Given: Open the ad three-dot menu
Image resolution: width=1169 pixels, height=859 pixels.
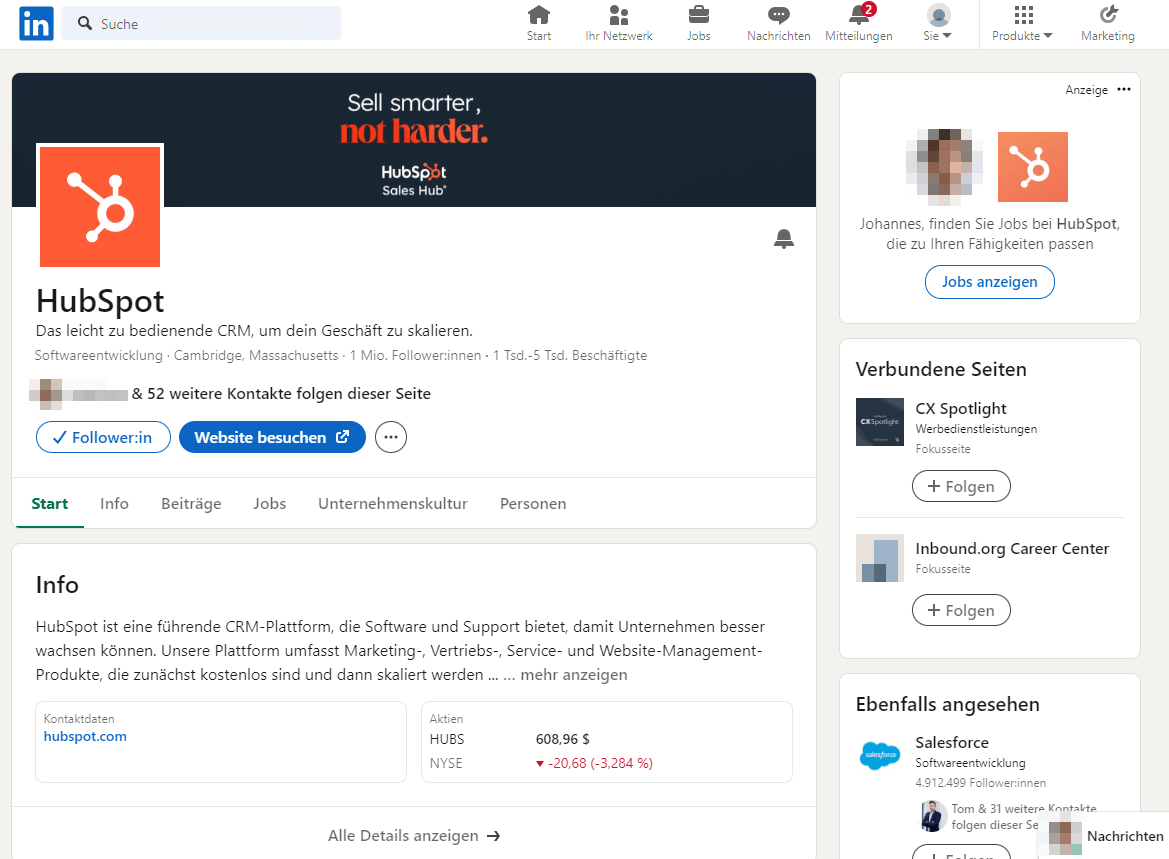Looking at the screenshot, I should [x=1124, y=89].
